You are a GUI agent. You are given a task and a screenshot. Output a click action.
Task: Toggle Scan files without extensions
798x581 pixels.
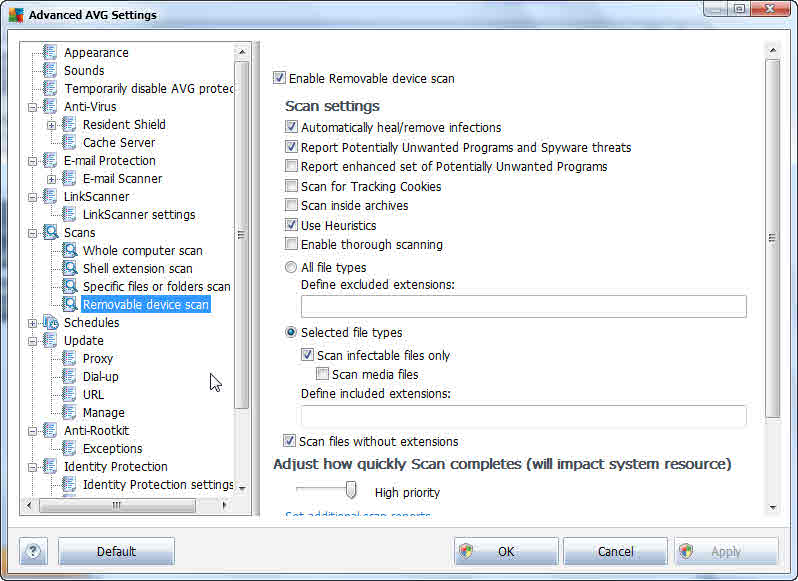(289, 441)
